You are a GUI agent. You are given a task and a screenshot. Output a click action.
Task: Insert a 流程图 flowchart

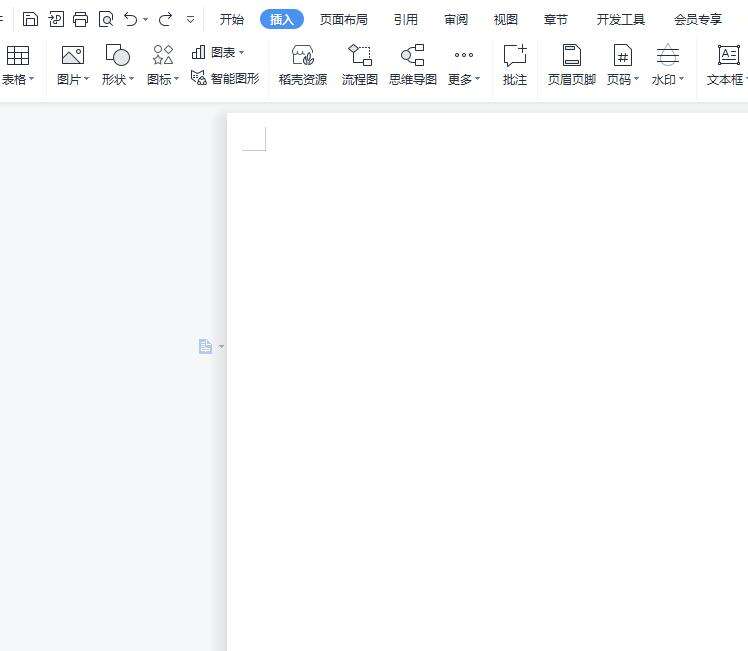[360, 66]
